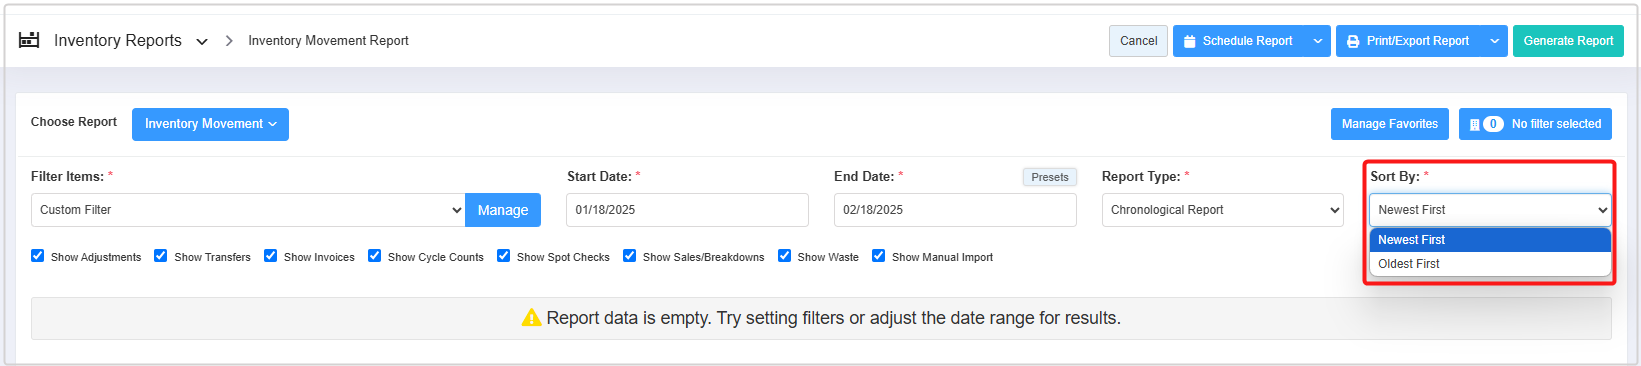Click the printer icon on Print/Export Report
Image resolution: width=1641 pixels, height=366 pixels.
1353,41
